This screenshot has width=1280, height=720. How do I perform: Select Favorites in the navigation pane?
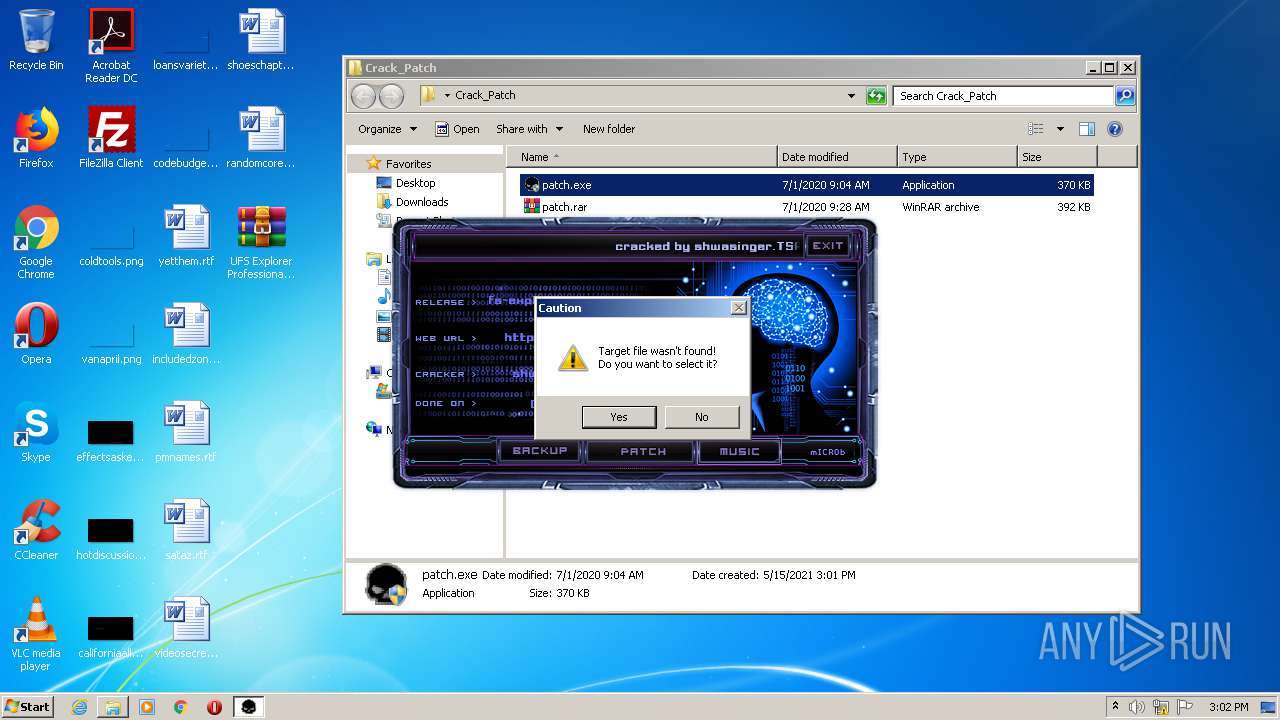[408, 164]
